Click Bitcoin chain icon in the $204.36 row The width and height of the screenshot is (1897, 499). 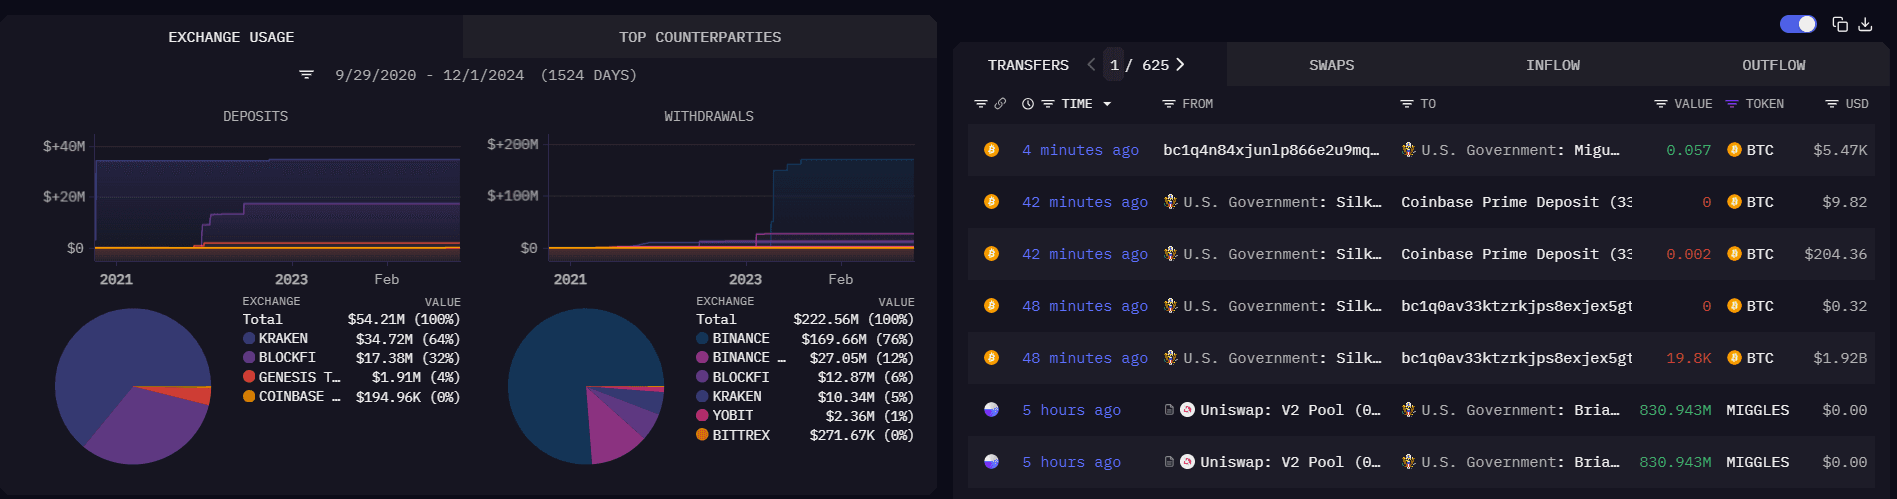tap(991, 254)
